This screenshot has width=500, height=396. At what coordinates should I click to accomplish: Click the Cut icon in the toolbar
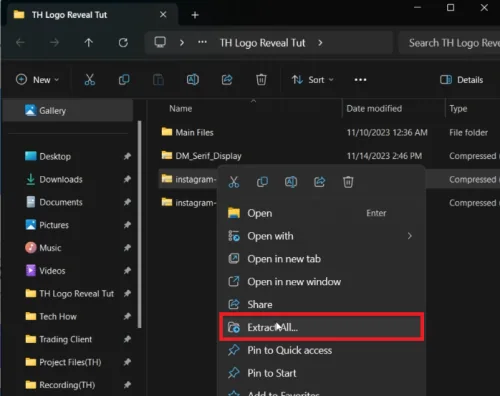coord(90,80)
